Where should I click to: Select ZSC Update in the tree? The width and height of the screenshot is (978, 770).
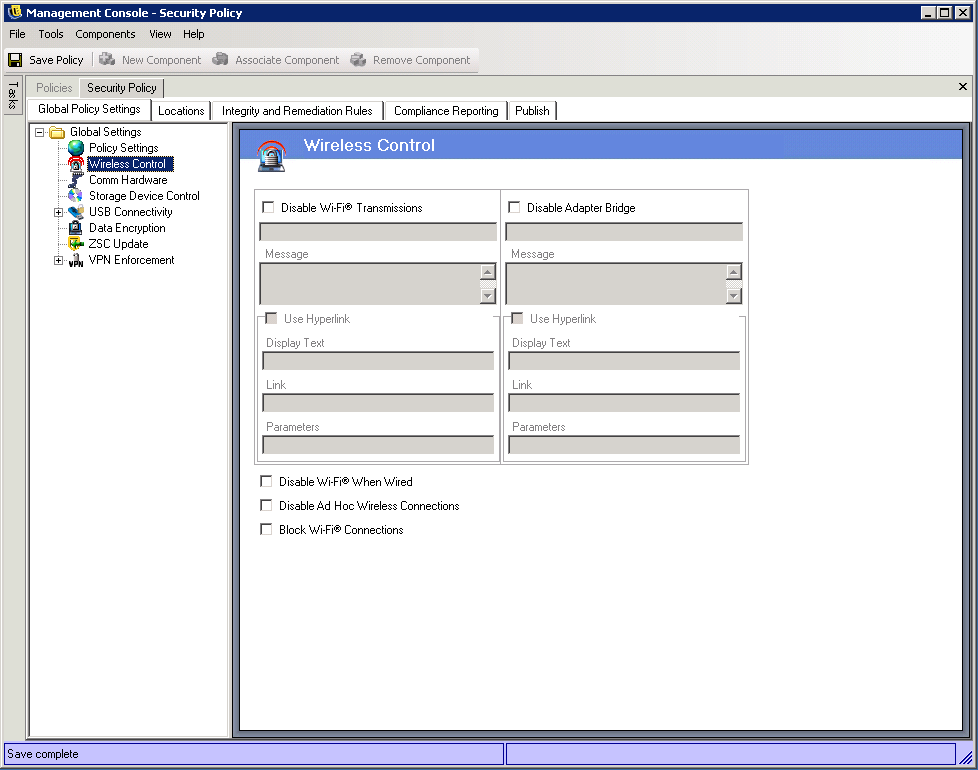[x=119, y=244]
